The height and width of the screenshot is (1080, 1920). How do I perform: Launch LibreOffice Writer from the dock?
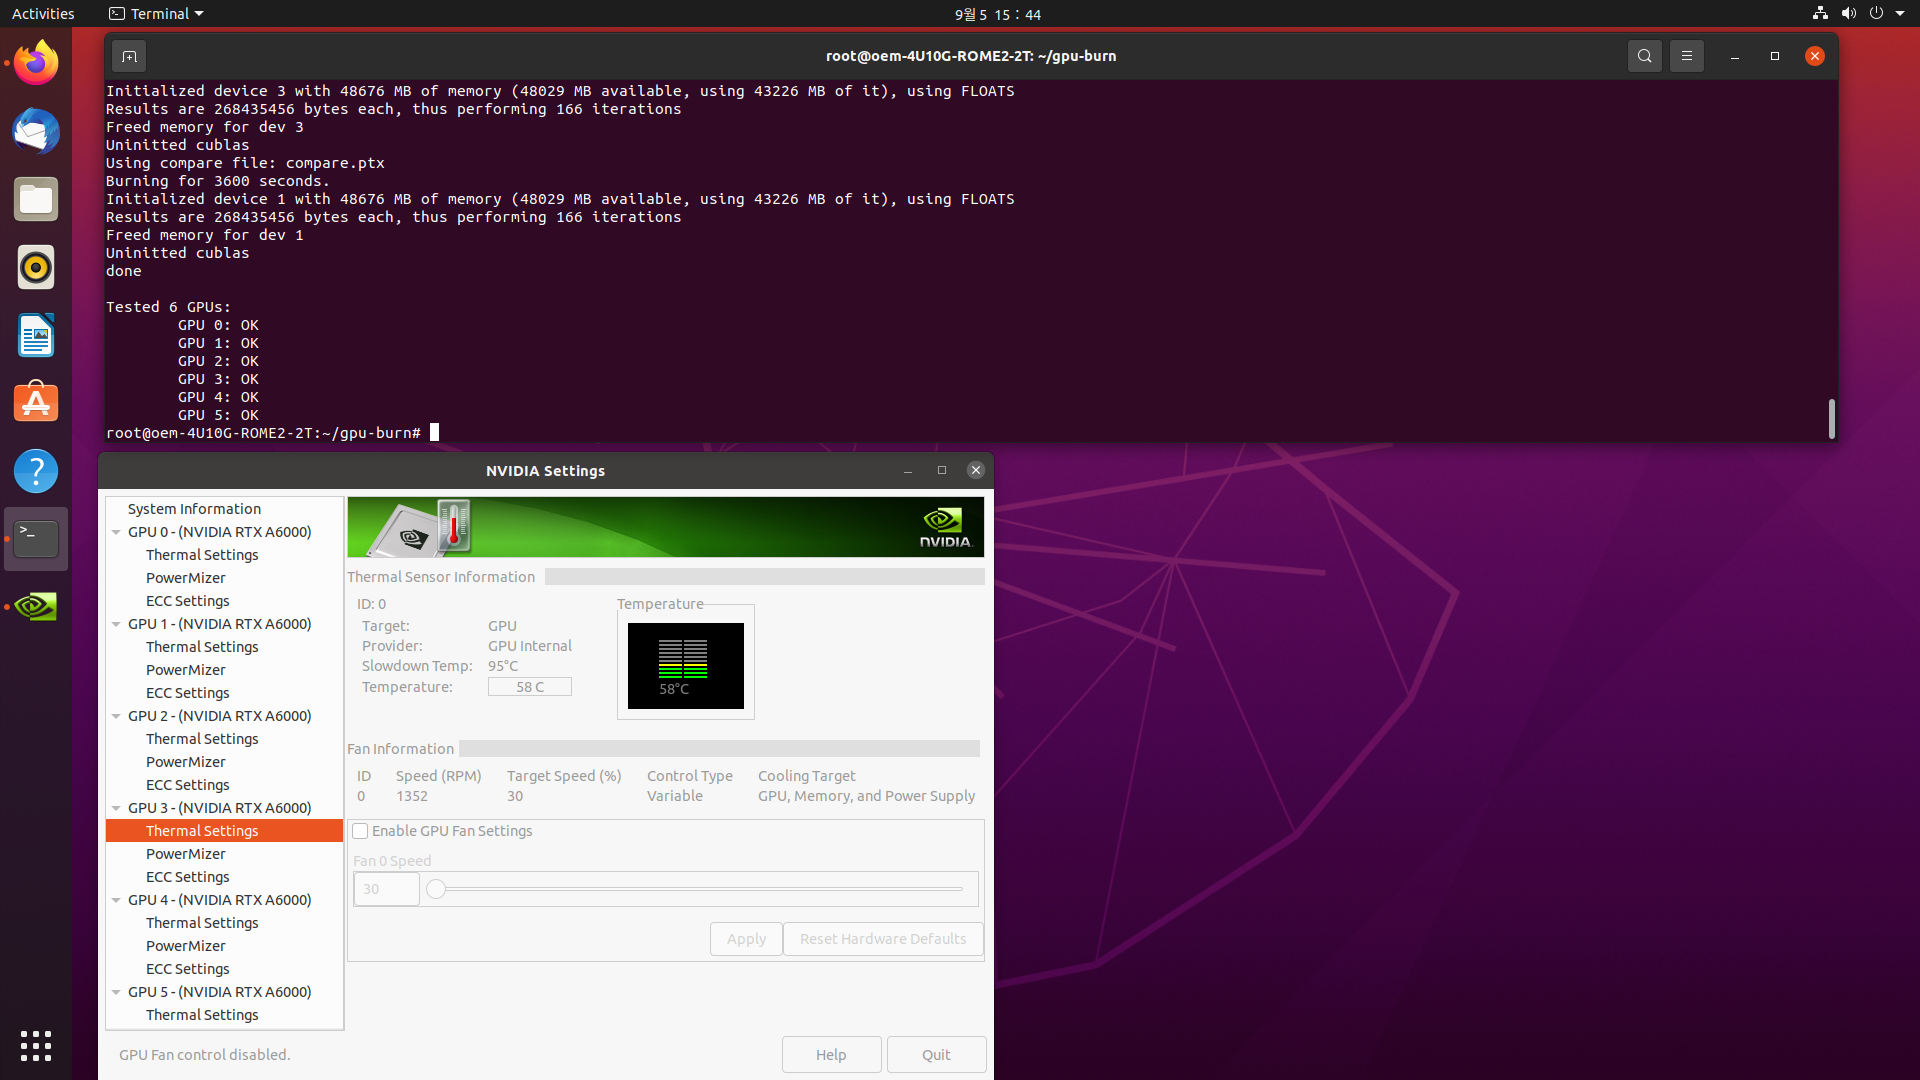pos(36,335)
